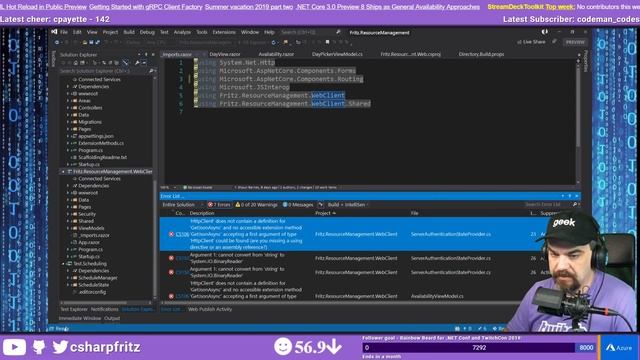The image size is (640, 360).
Task: Open the Test menu
Action: [x=164, y=32]
